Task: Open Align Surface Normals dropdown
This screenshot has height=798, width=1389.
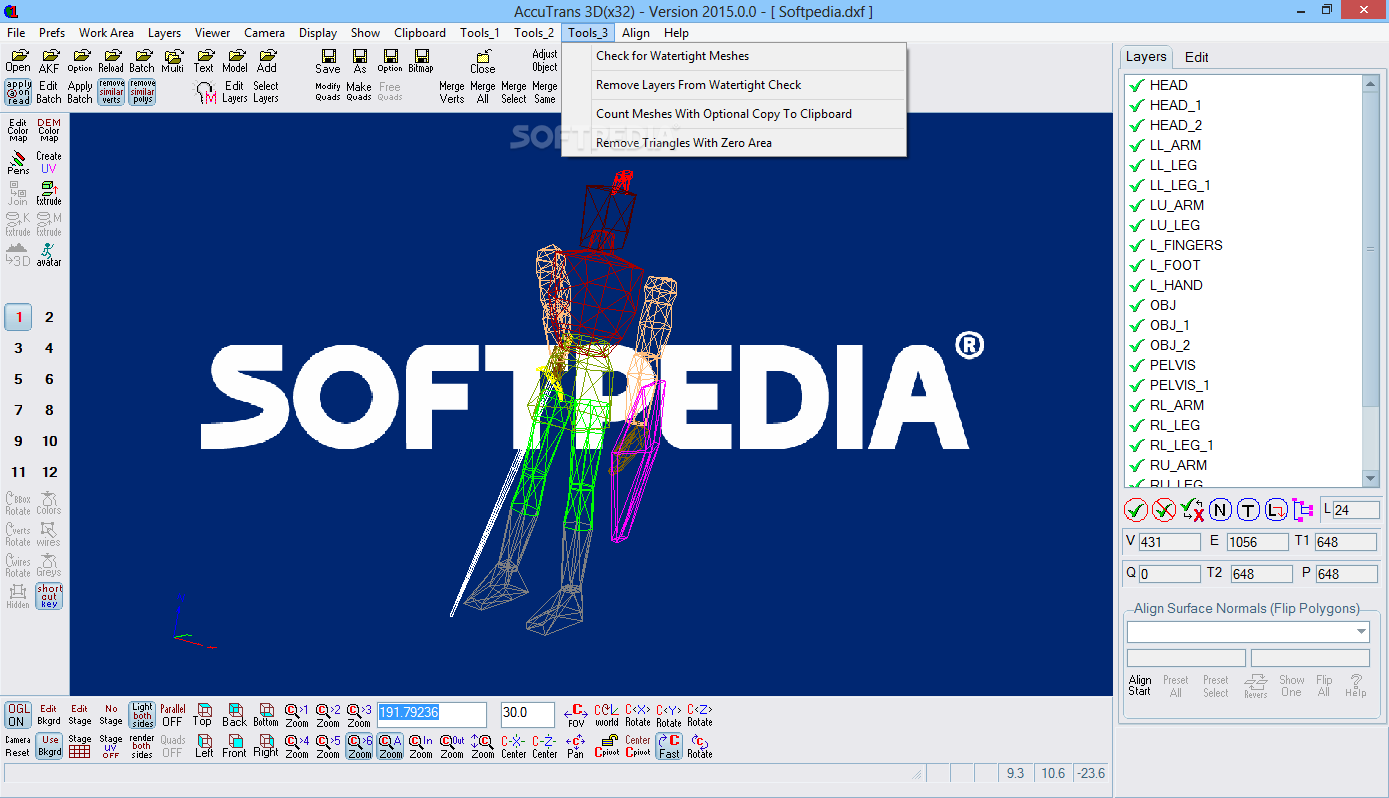Action: [x=1361, y=632]
